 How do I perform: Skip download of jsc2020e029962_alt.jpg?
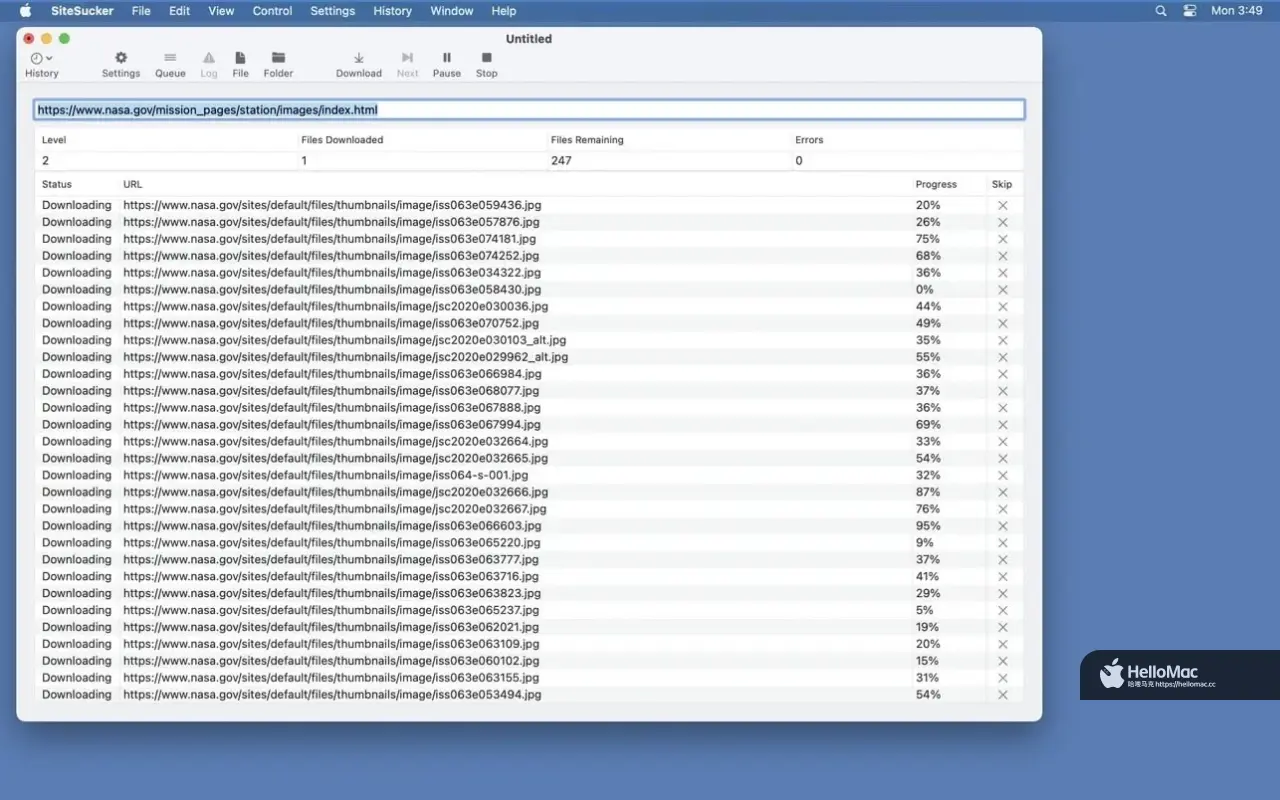[x=1002, y=357]
